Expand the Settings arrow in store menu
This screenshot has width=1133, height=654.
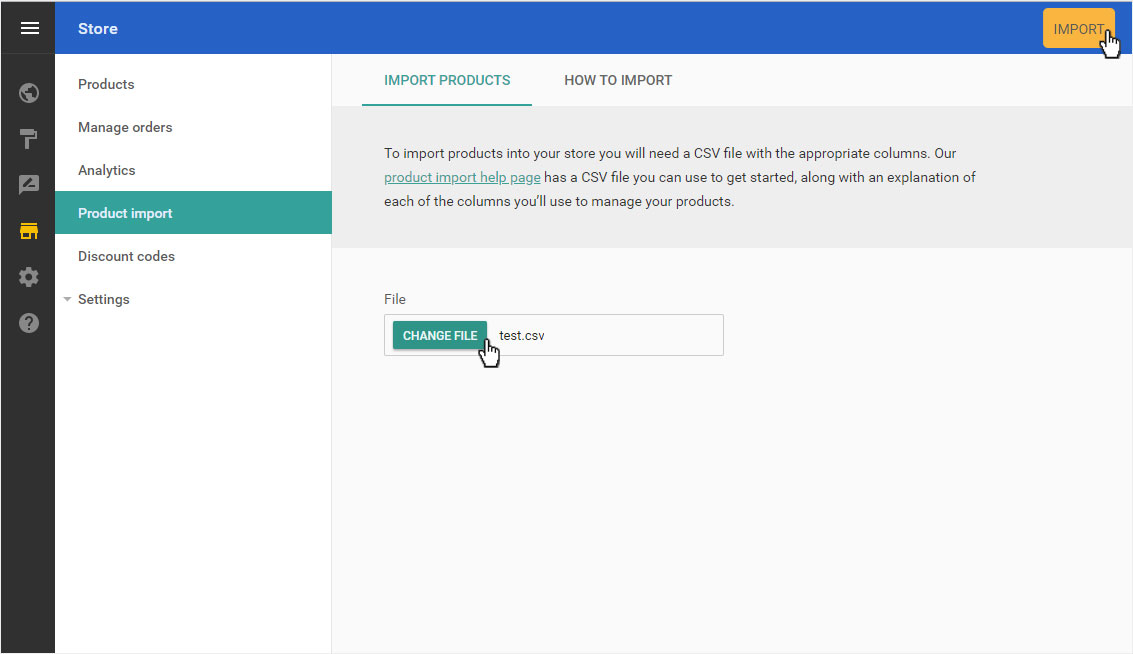tap(67, 299)
